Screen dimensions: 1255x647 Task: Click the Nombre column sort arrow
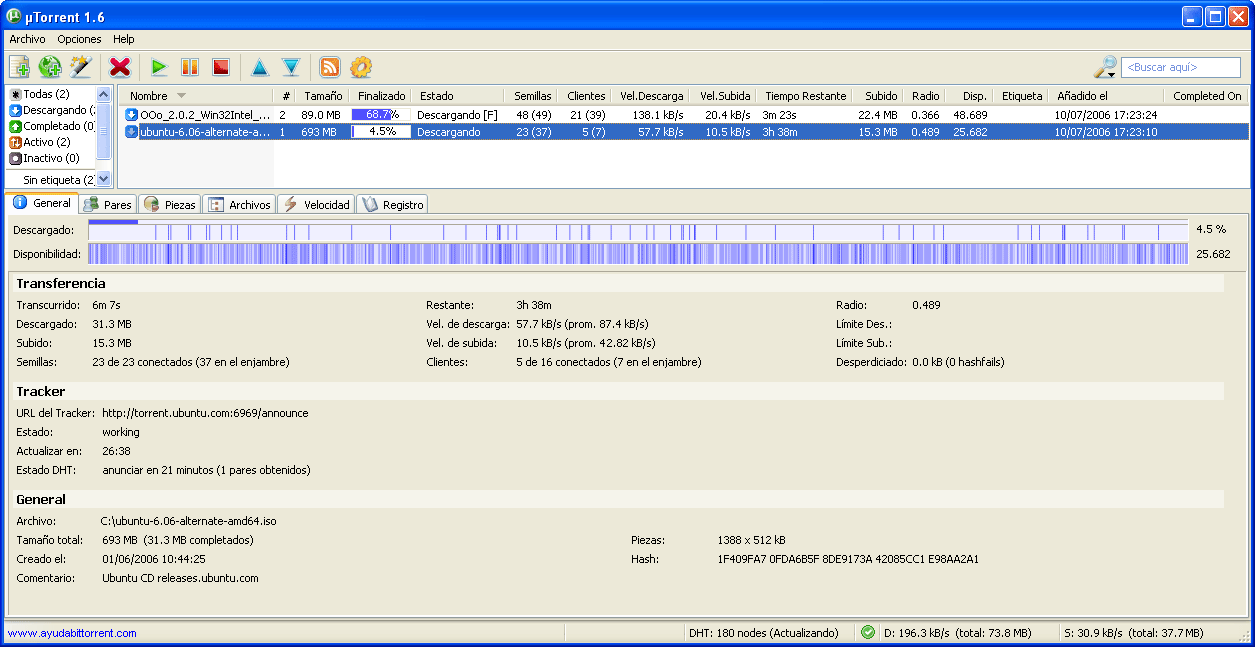[181, 96]
